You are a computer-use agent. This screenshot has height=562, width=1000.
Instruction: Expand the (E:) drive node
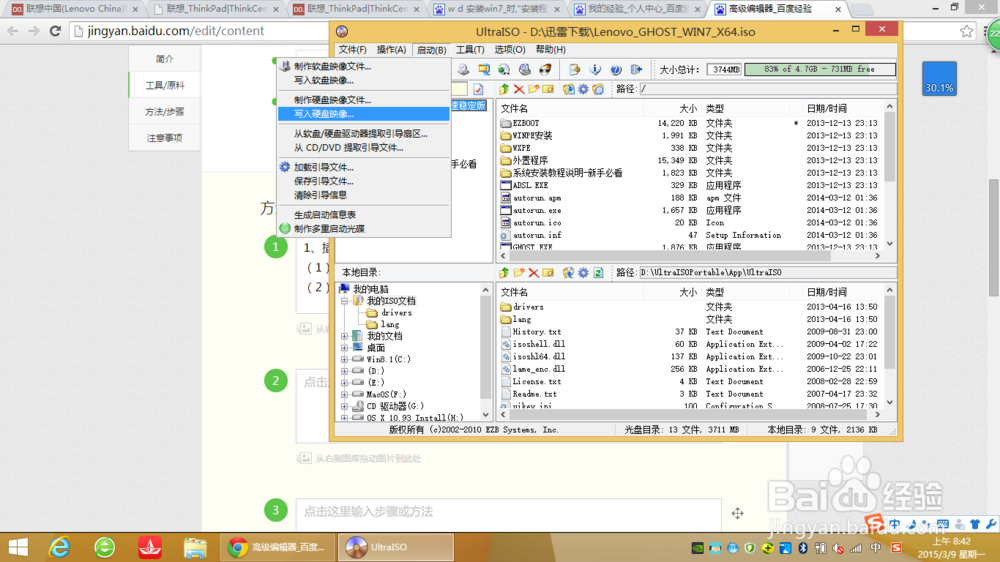coord(344,383)
